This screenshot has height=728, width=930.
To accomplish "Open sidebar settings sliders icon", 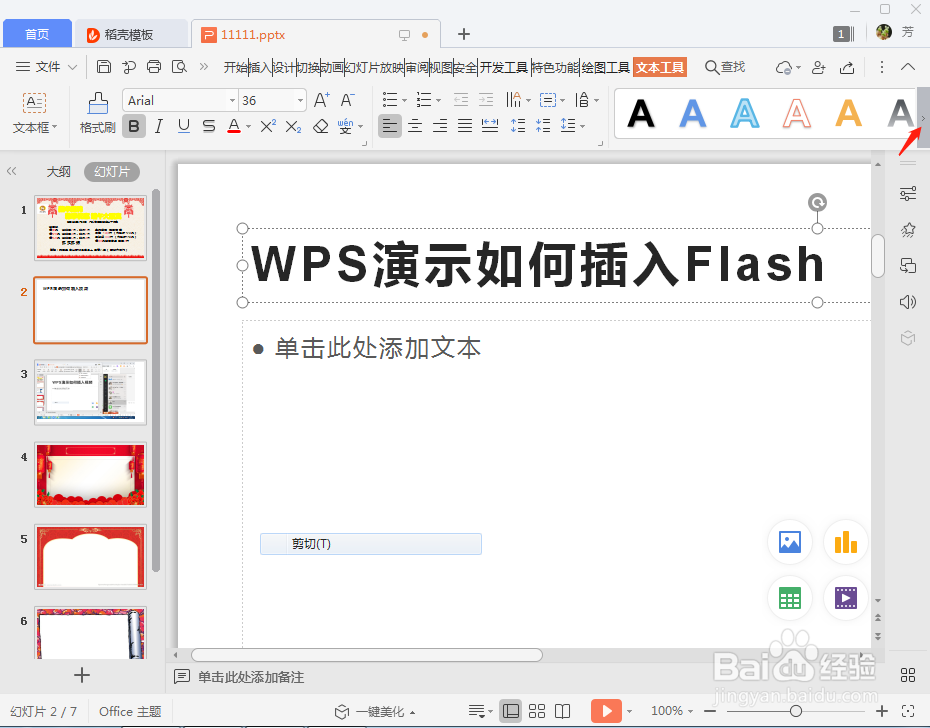I will (x=907, y=193).
